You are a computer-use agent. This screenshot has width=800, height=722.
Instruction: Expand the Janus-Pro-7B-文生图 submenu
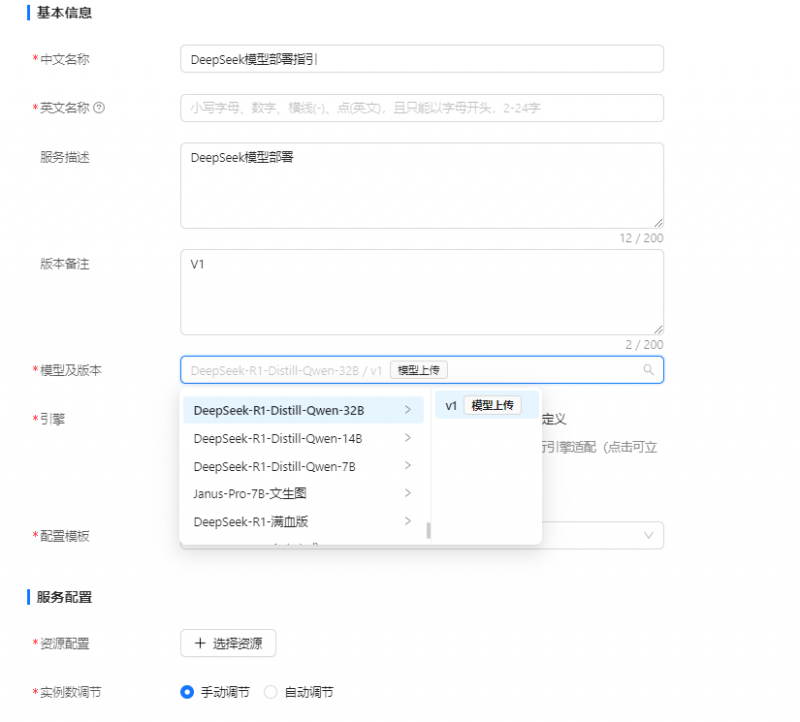407,493
